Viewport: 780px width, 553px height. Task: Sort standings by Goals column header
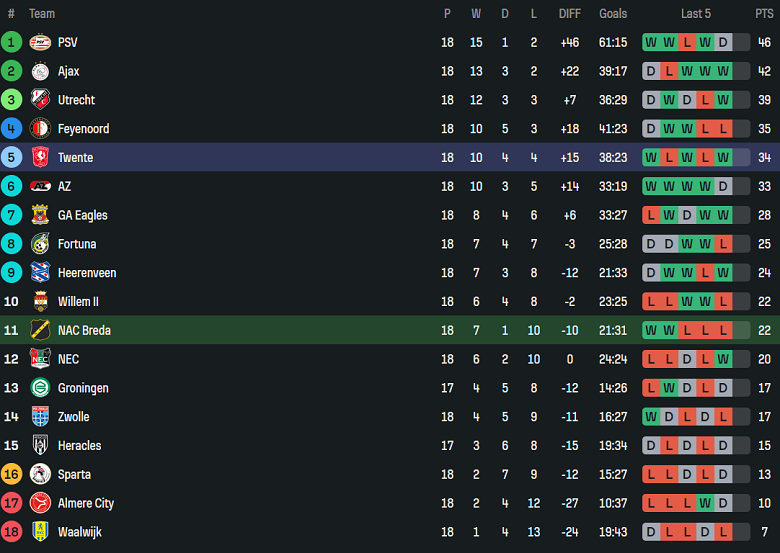(x=613, y=14)
